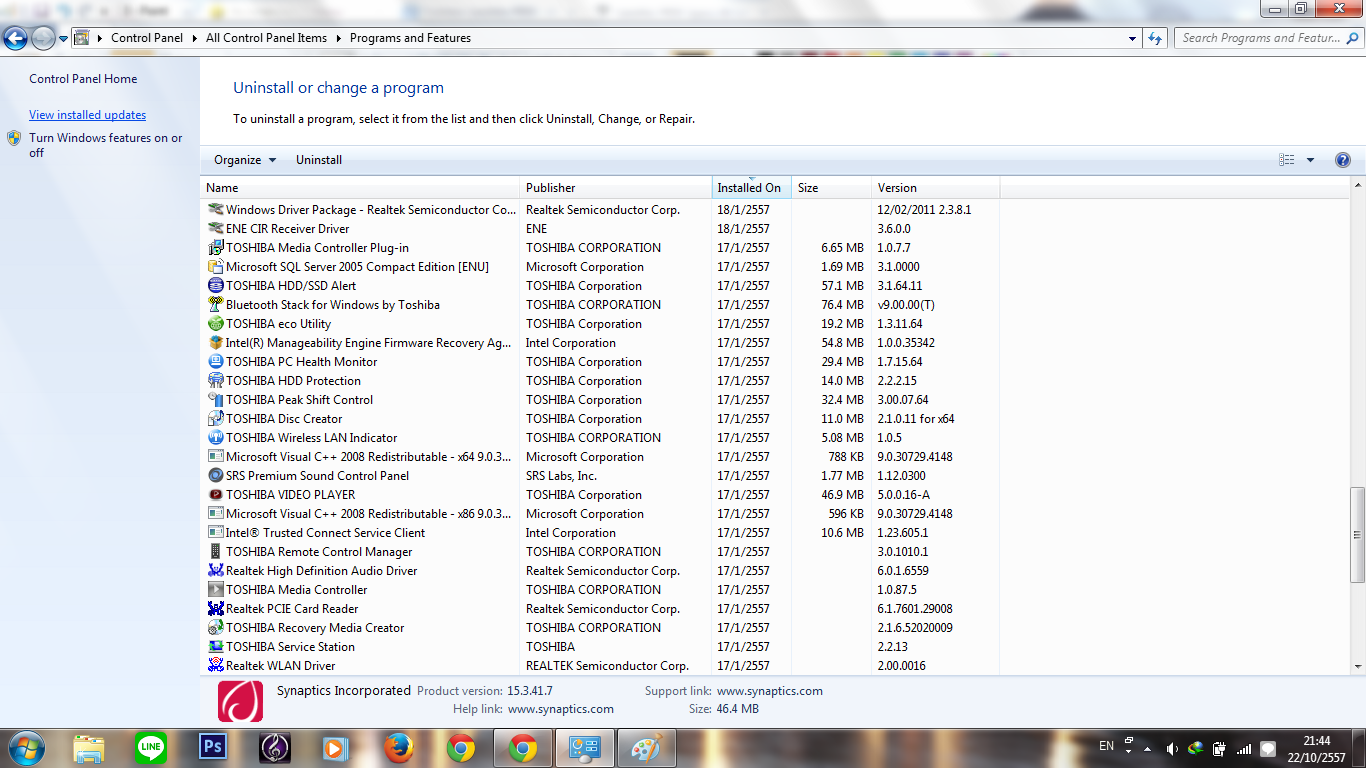The height and width of the screenshot is (768, 1366).
Task: Sort by the Installed On column header
Action: point(751,188)
